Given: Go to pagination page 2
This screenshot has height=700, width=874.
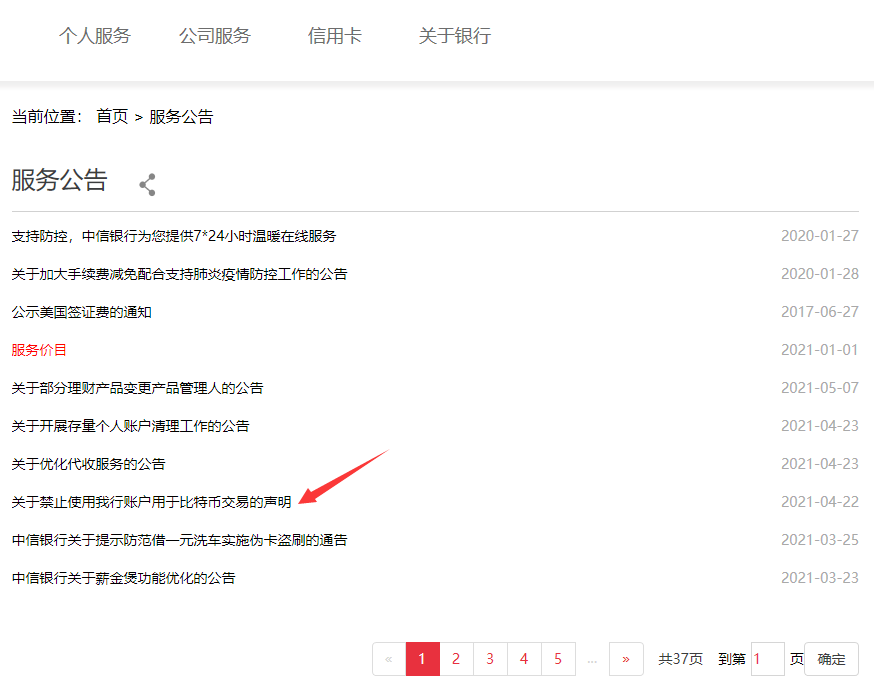Looking at the screenshot, I should pyautogui.click(x=457, y=659).
